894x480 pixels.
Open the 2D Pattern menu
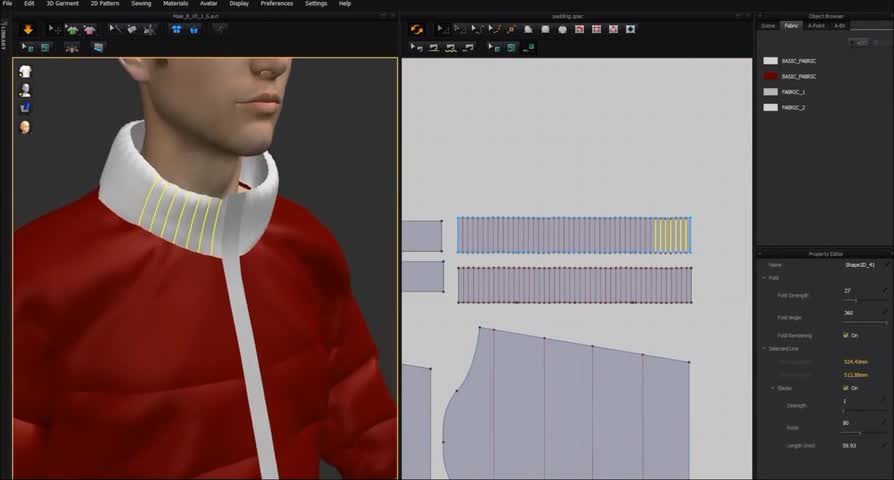[105, 3]
